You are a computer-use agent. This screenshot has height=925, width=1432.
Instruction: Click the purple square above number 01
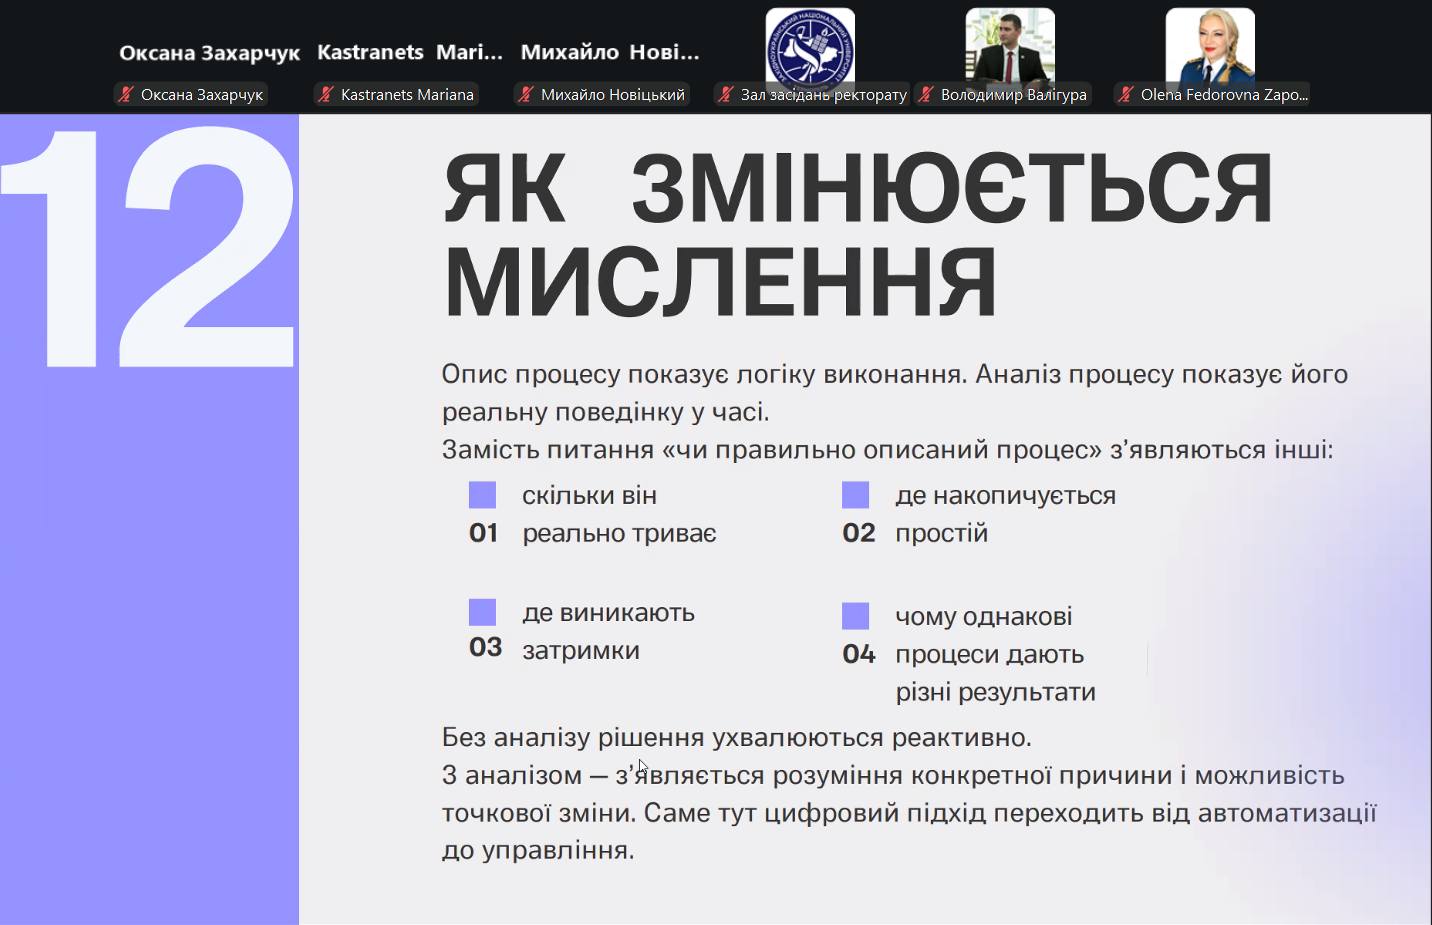(x=483, y=495)
